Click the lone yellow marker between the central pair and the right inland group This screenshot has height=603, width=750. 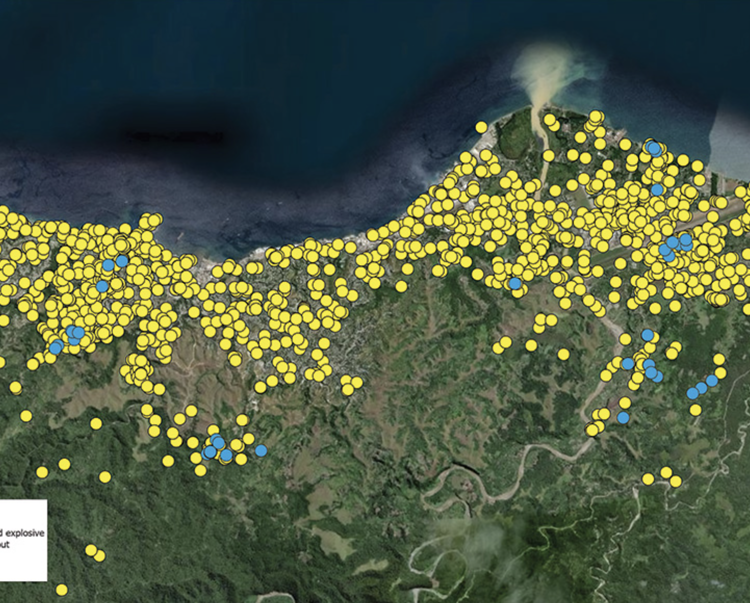coord(564,354)
